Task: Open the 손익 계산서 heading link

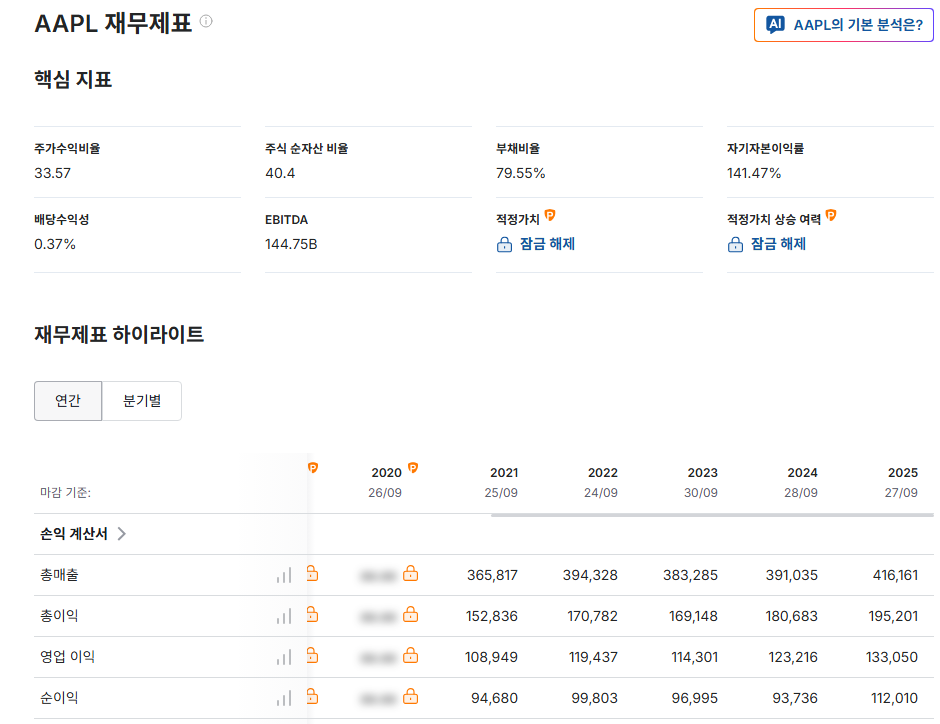Action: pyautogui.click(x=74, y=533)
